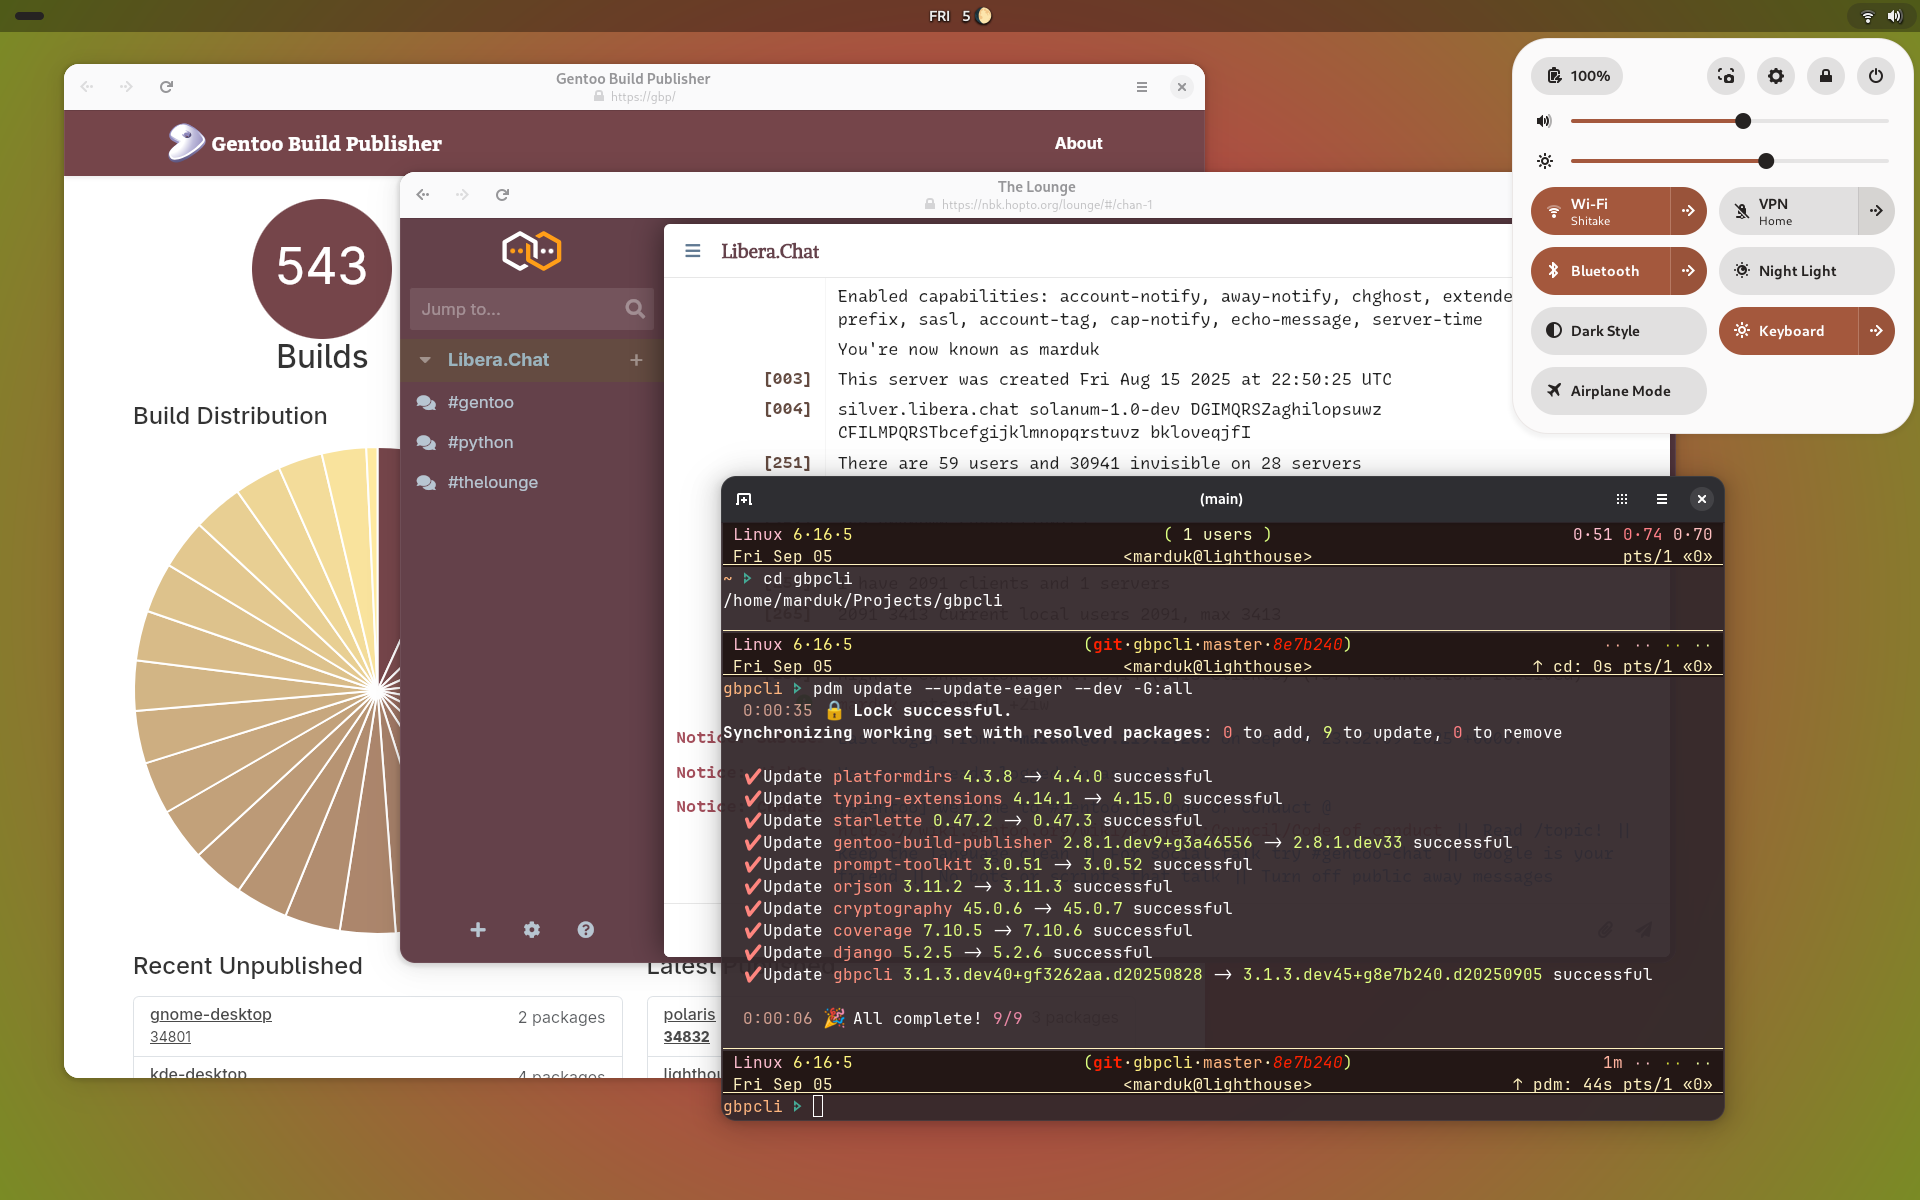Expand the Bluetooth devices arrow

[1688, 271]
